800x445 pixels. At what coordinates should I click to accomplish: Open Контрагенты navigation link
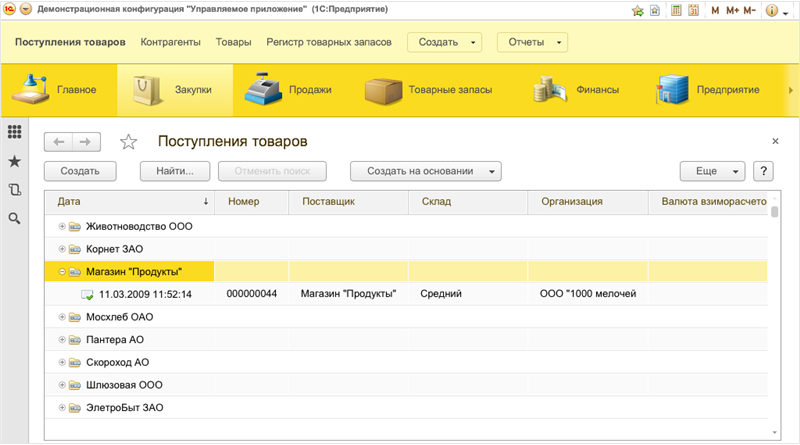click(x=170, y=42)
